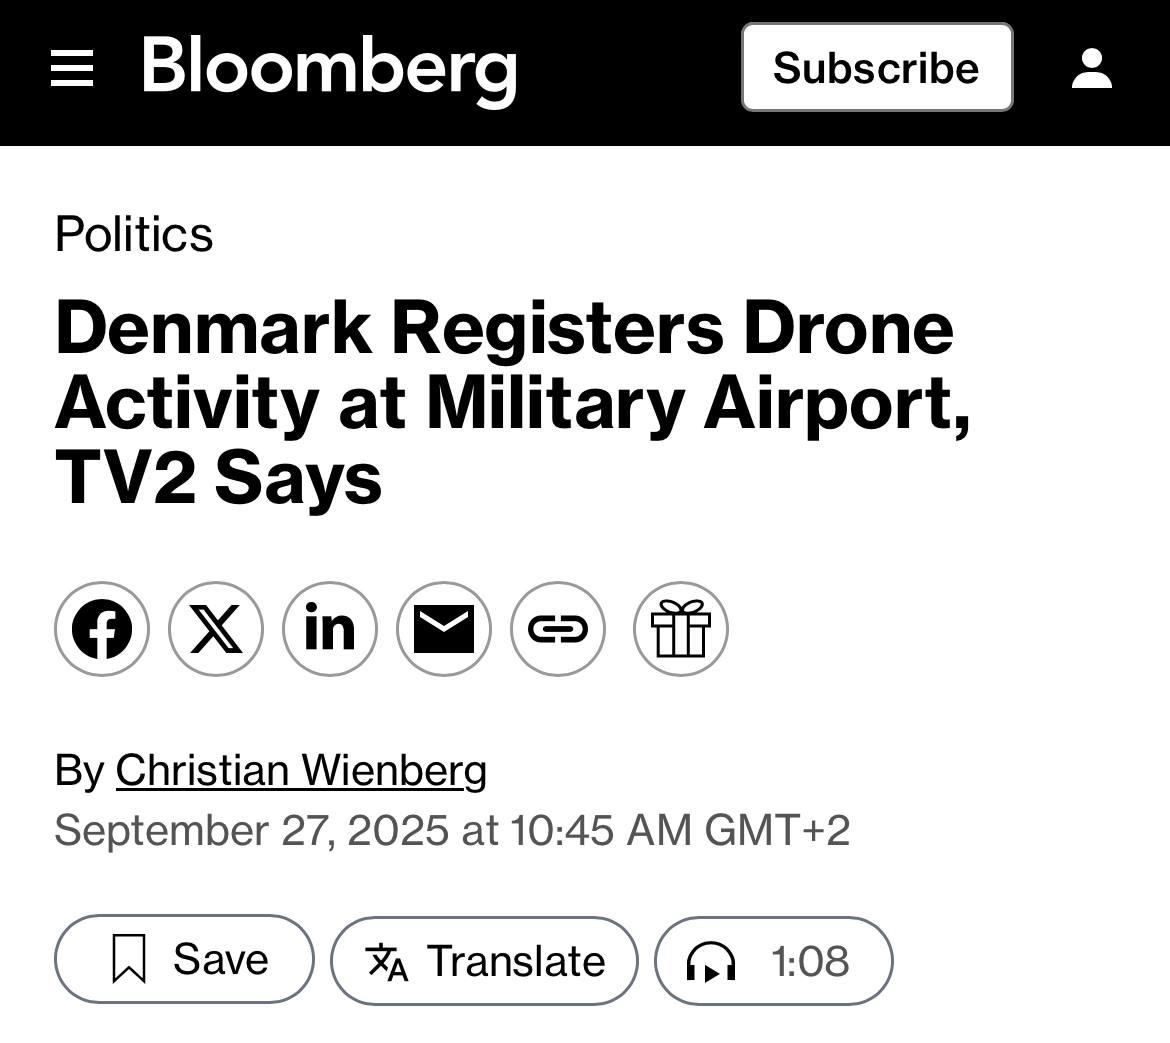Copy the article link icon
The image size is (1170, 1043).
click(558, 629)
